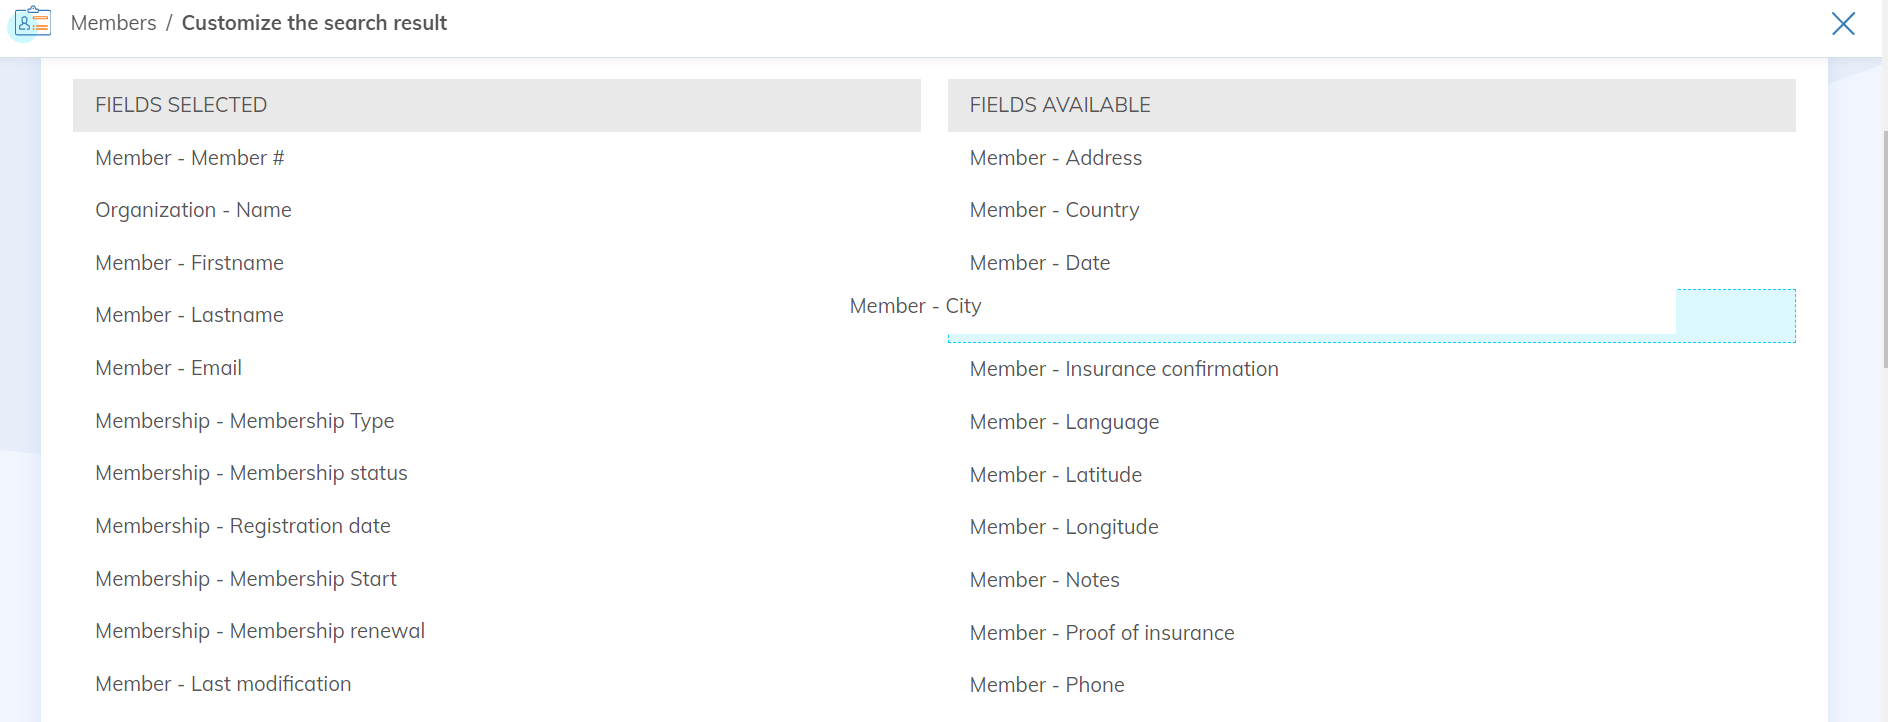The width and height of the screenshot is (1888, 722).
Task: Select Organization - Name in selected fields
Action: (193, 210)
